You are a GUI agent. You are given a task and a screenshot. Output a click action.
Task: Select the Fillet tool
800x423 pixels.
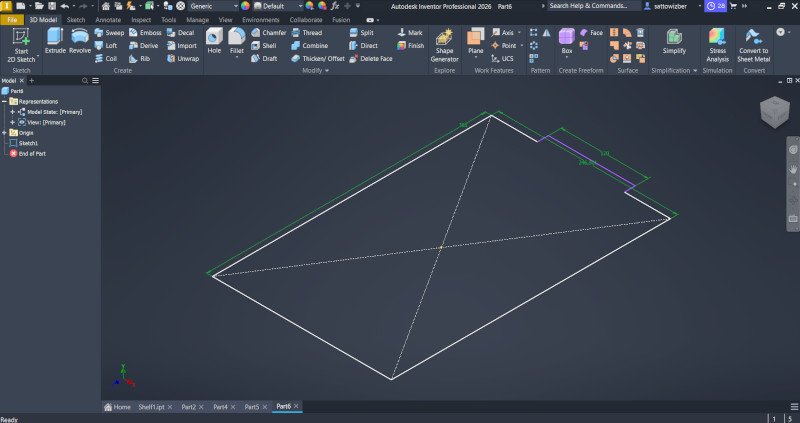click(237, 41)
